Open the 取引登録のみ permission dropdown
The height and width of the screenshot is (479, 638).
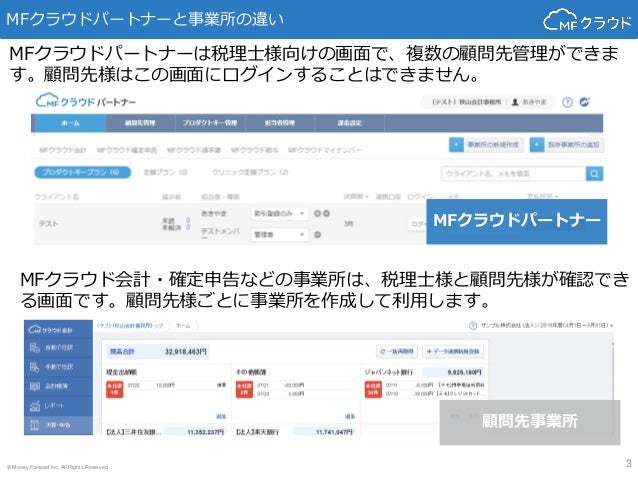click(x=279, y=213)
